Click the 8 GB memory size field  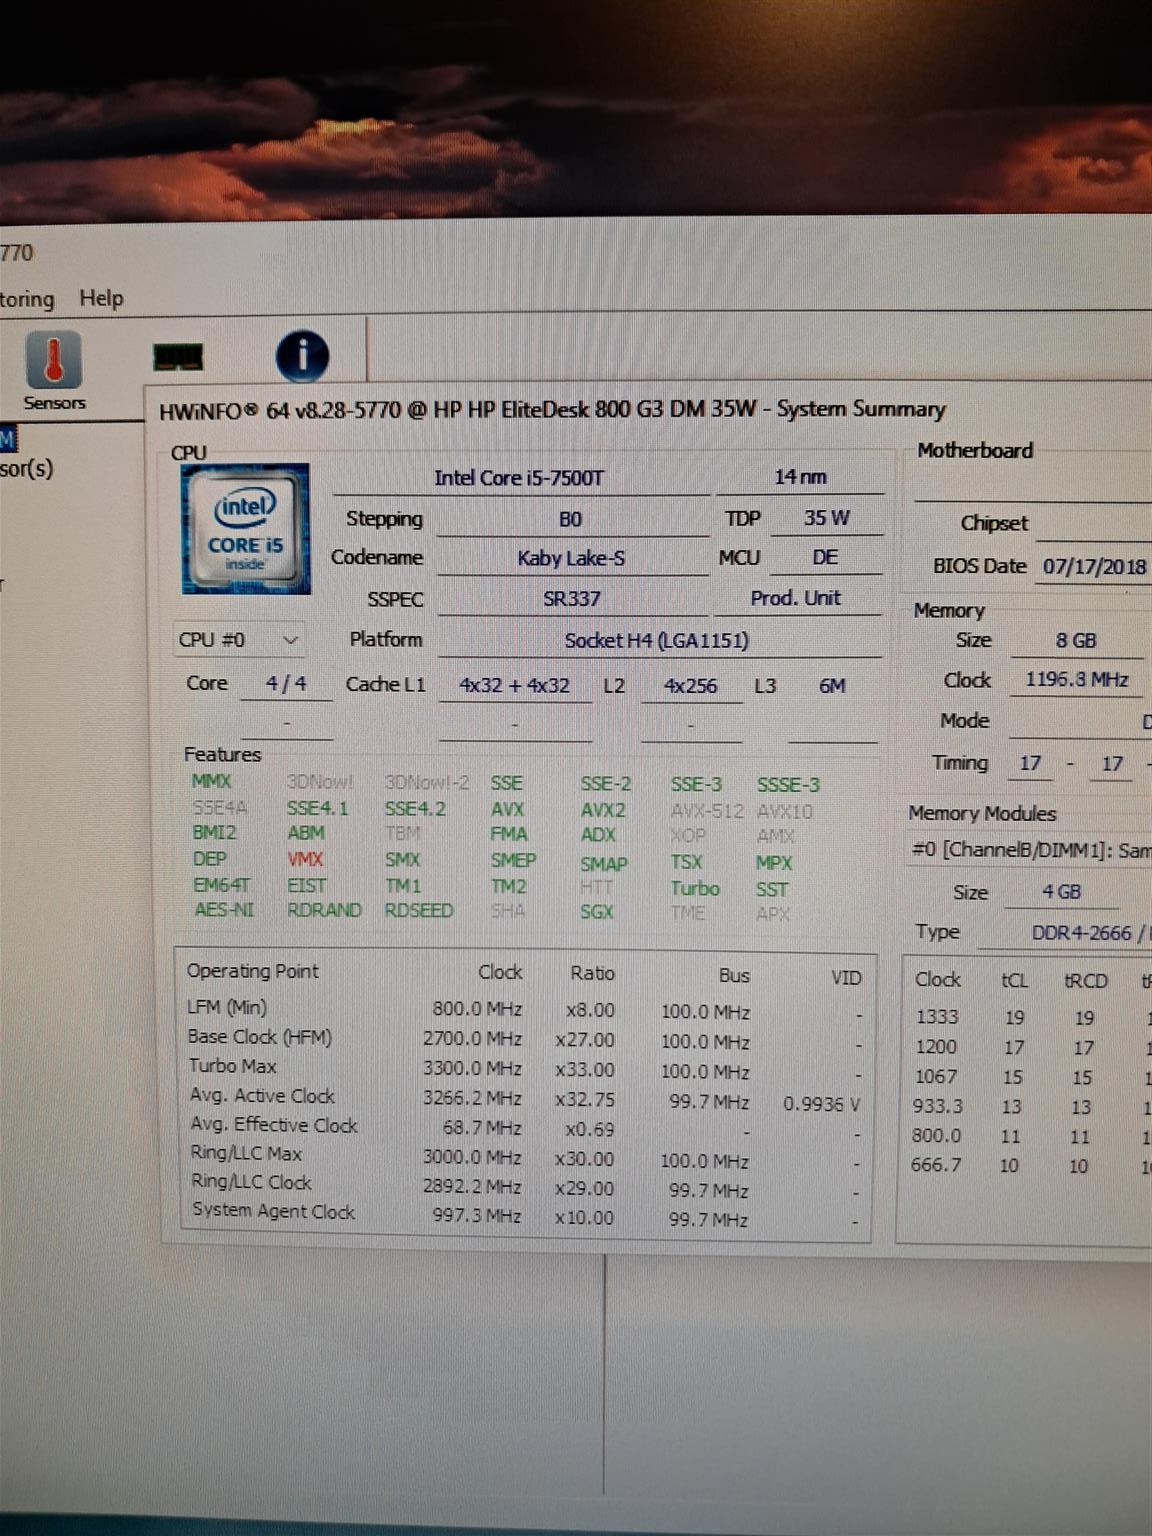[x=1075, y=640]
